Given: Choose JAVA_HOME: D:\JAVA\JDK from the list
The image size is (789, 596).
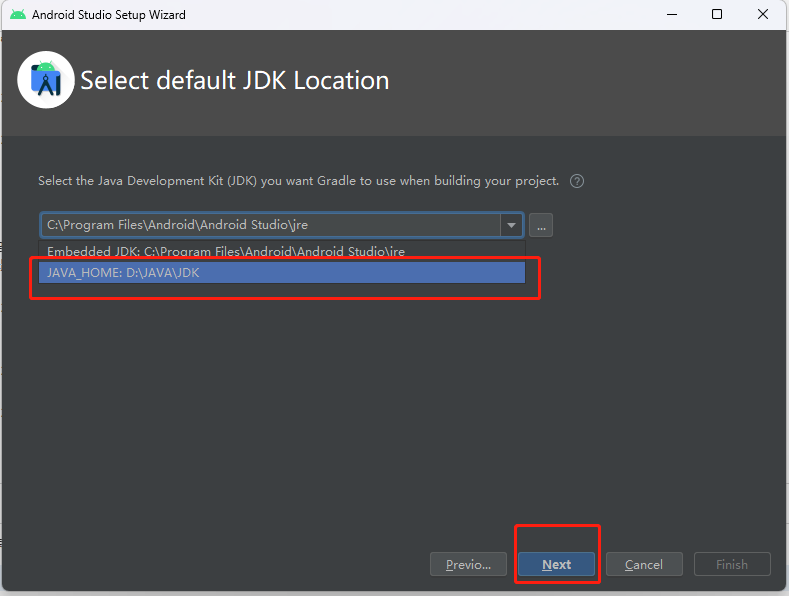Looking at the screenshot, I should pyautogui.click(x=124, y=272).
